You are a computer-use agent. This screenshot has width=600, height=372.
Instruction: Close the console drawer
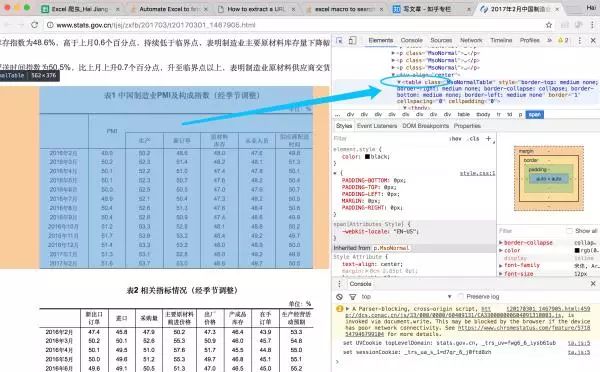[593, 284]
